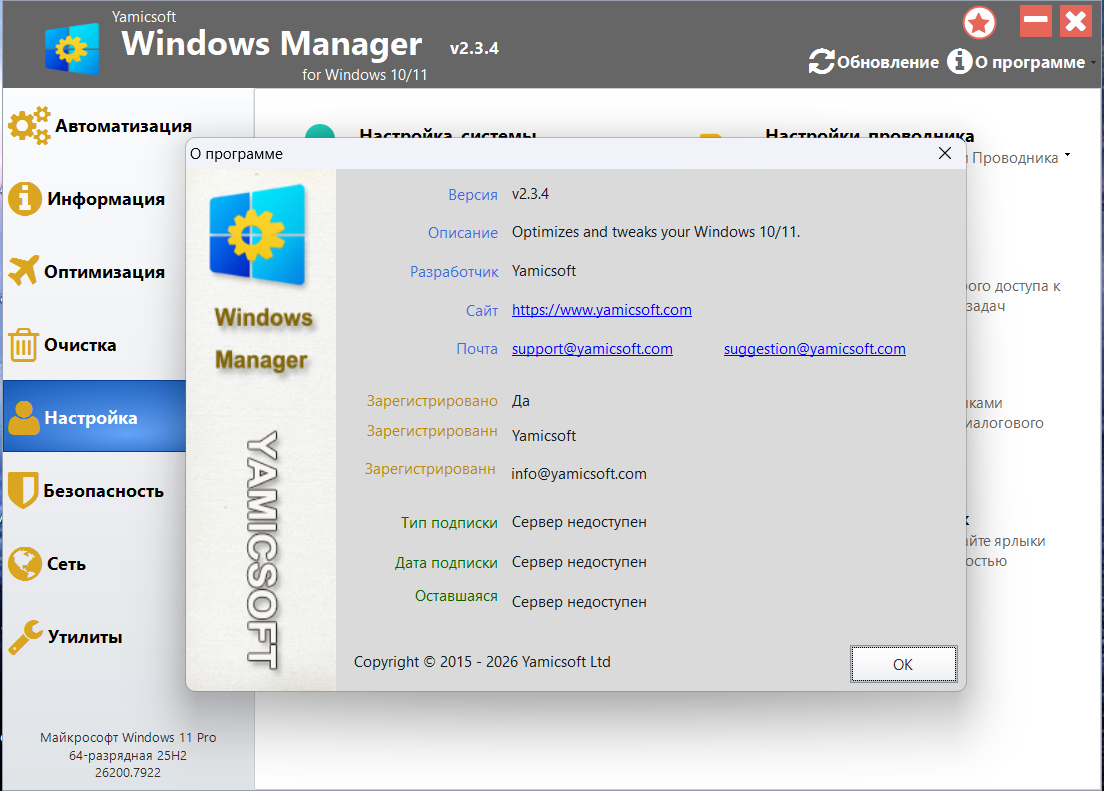Open the Сеть globe icon
The width and height of the screenshot is (1104, 791).
tap(25, 564)
